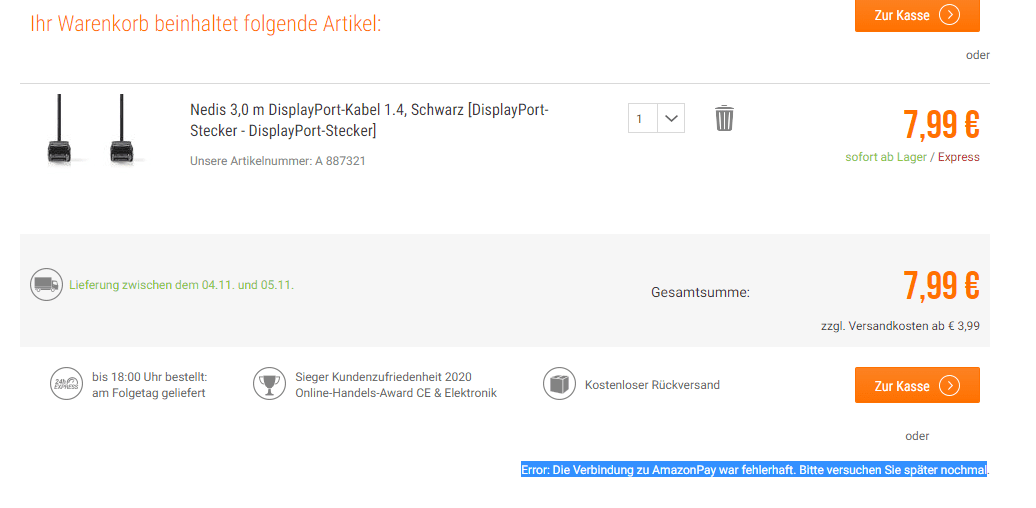Screen dimensions: 1036x508
Task: Click the red Express shipping label
Action: tap(958, 157)
